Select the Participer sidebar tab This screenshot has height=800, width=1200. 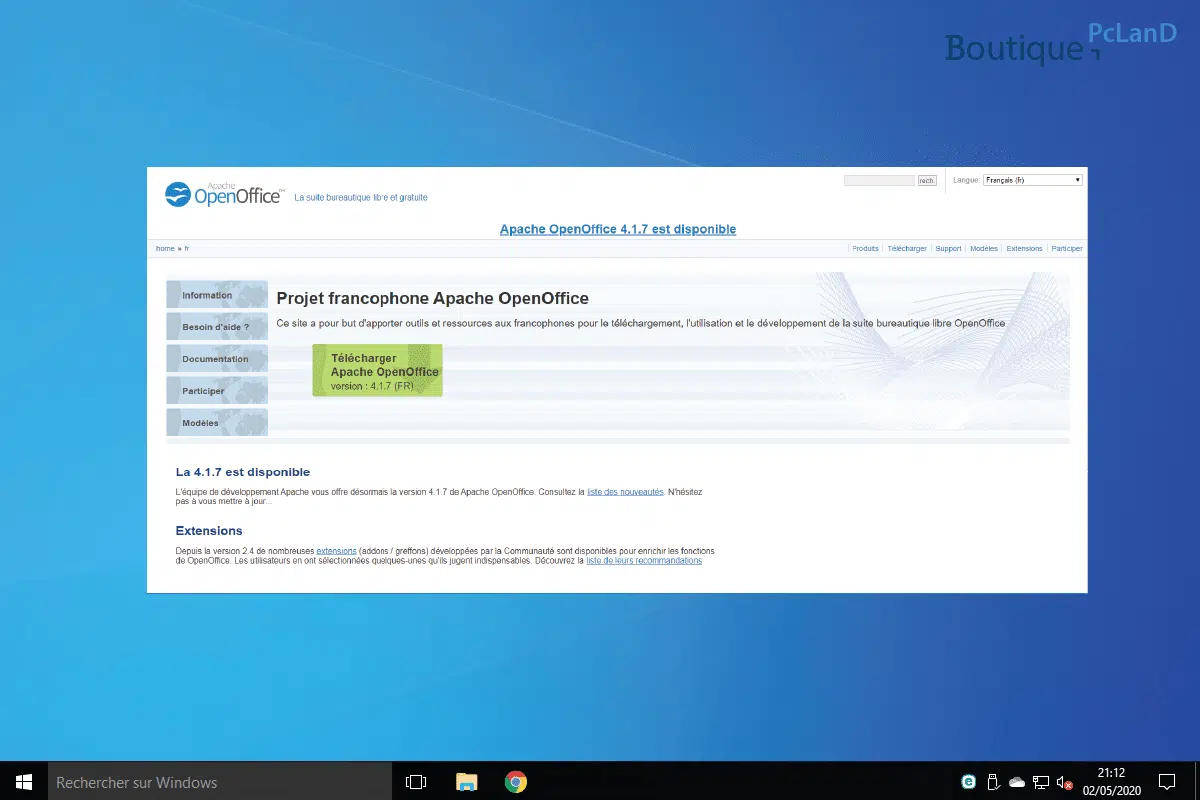(x=217, y=391)
